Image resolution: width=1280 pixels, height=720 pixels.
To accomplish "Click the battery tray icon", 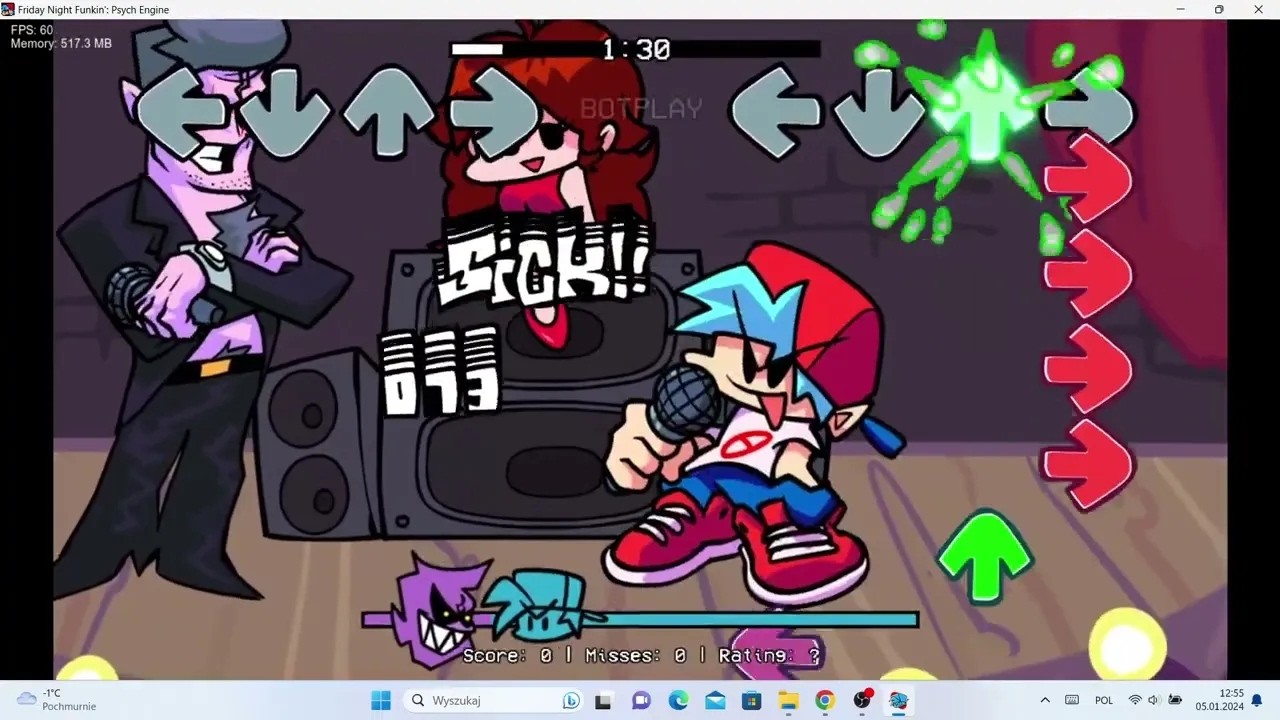I will pos(1175,701).
